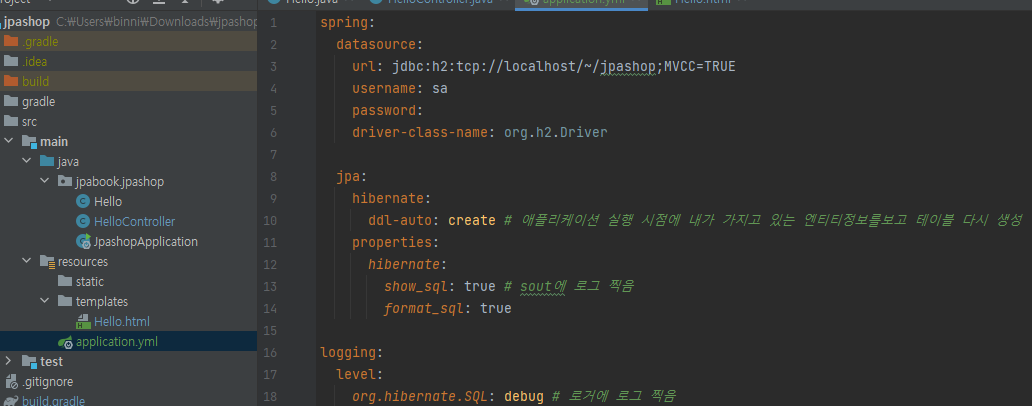Collapse the java folder chevron
The width and height of the screenshot is (1032, 406).
pyautogui.click(x=26, y=161)
